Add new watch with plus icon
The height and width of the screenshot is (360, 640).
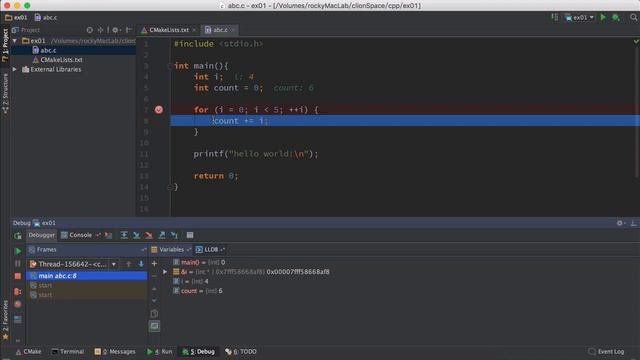point(154,264)
